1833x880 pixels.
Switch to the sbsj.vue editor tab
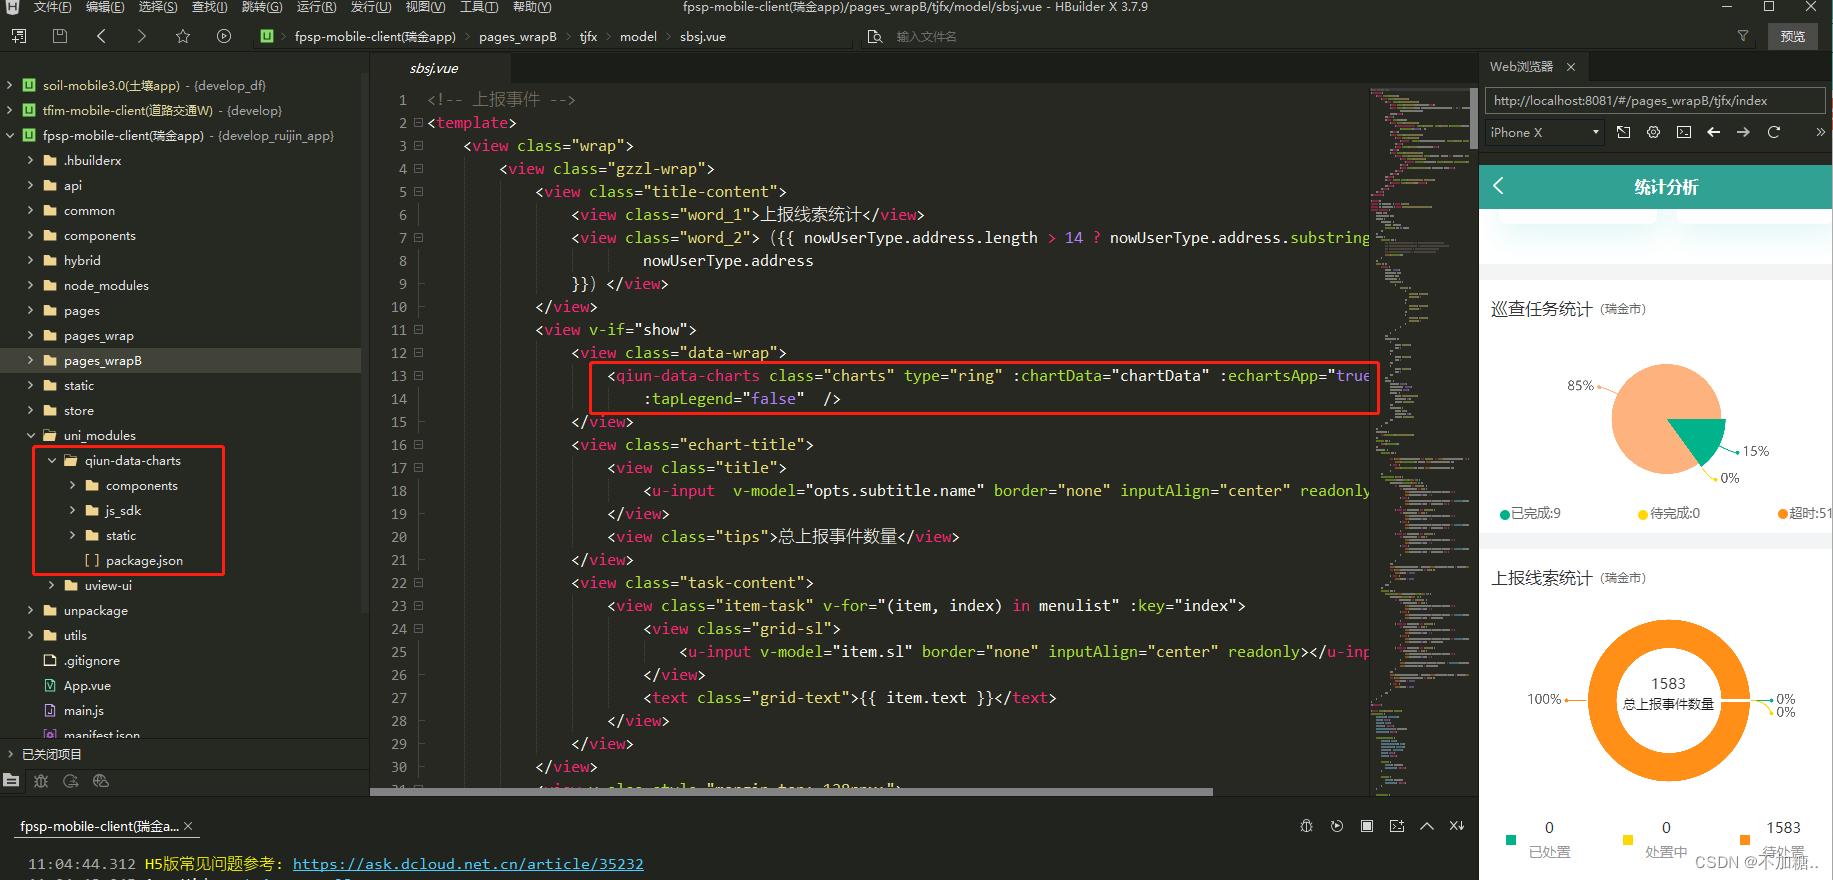[434, 68]
